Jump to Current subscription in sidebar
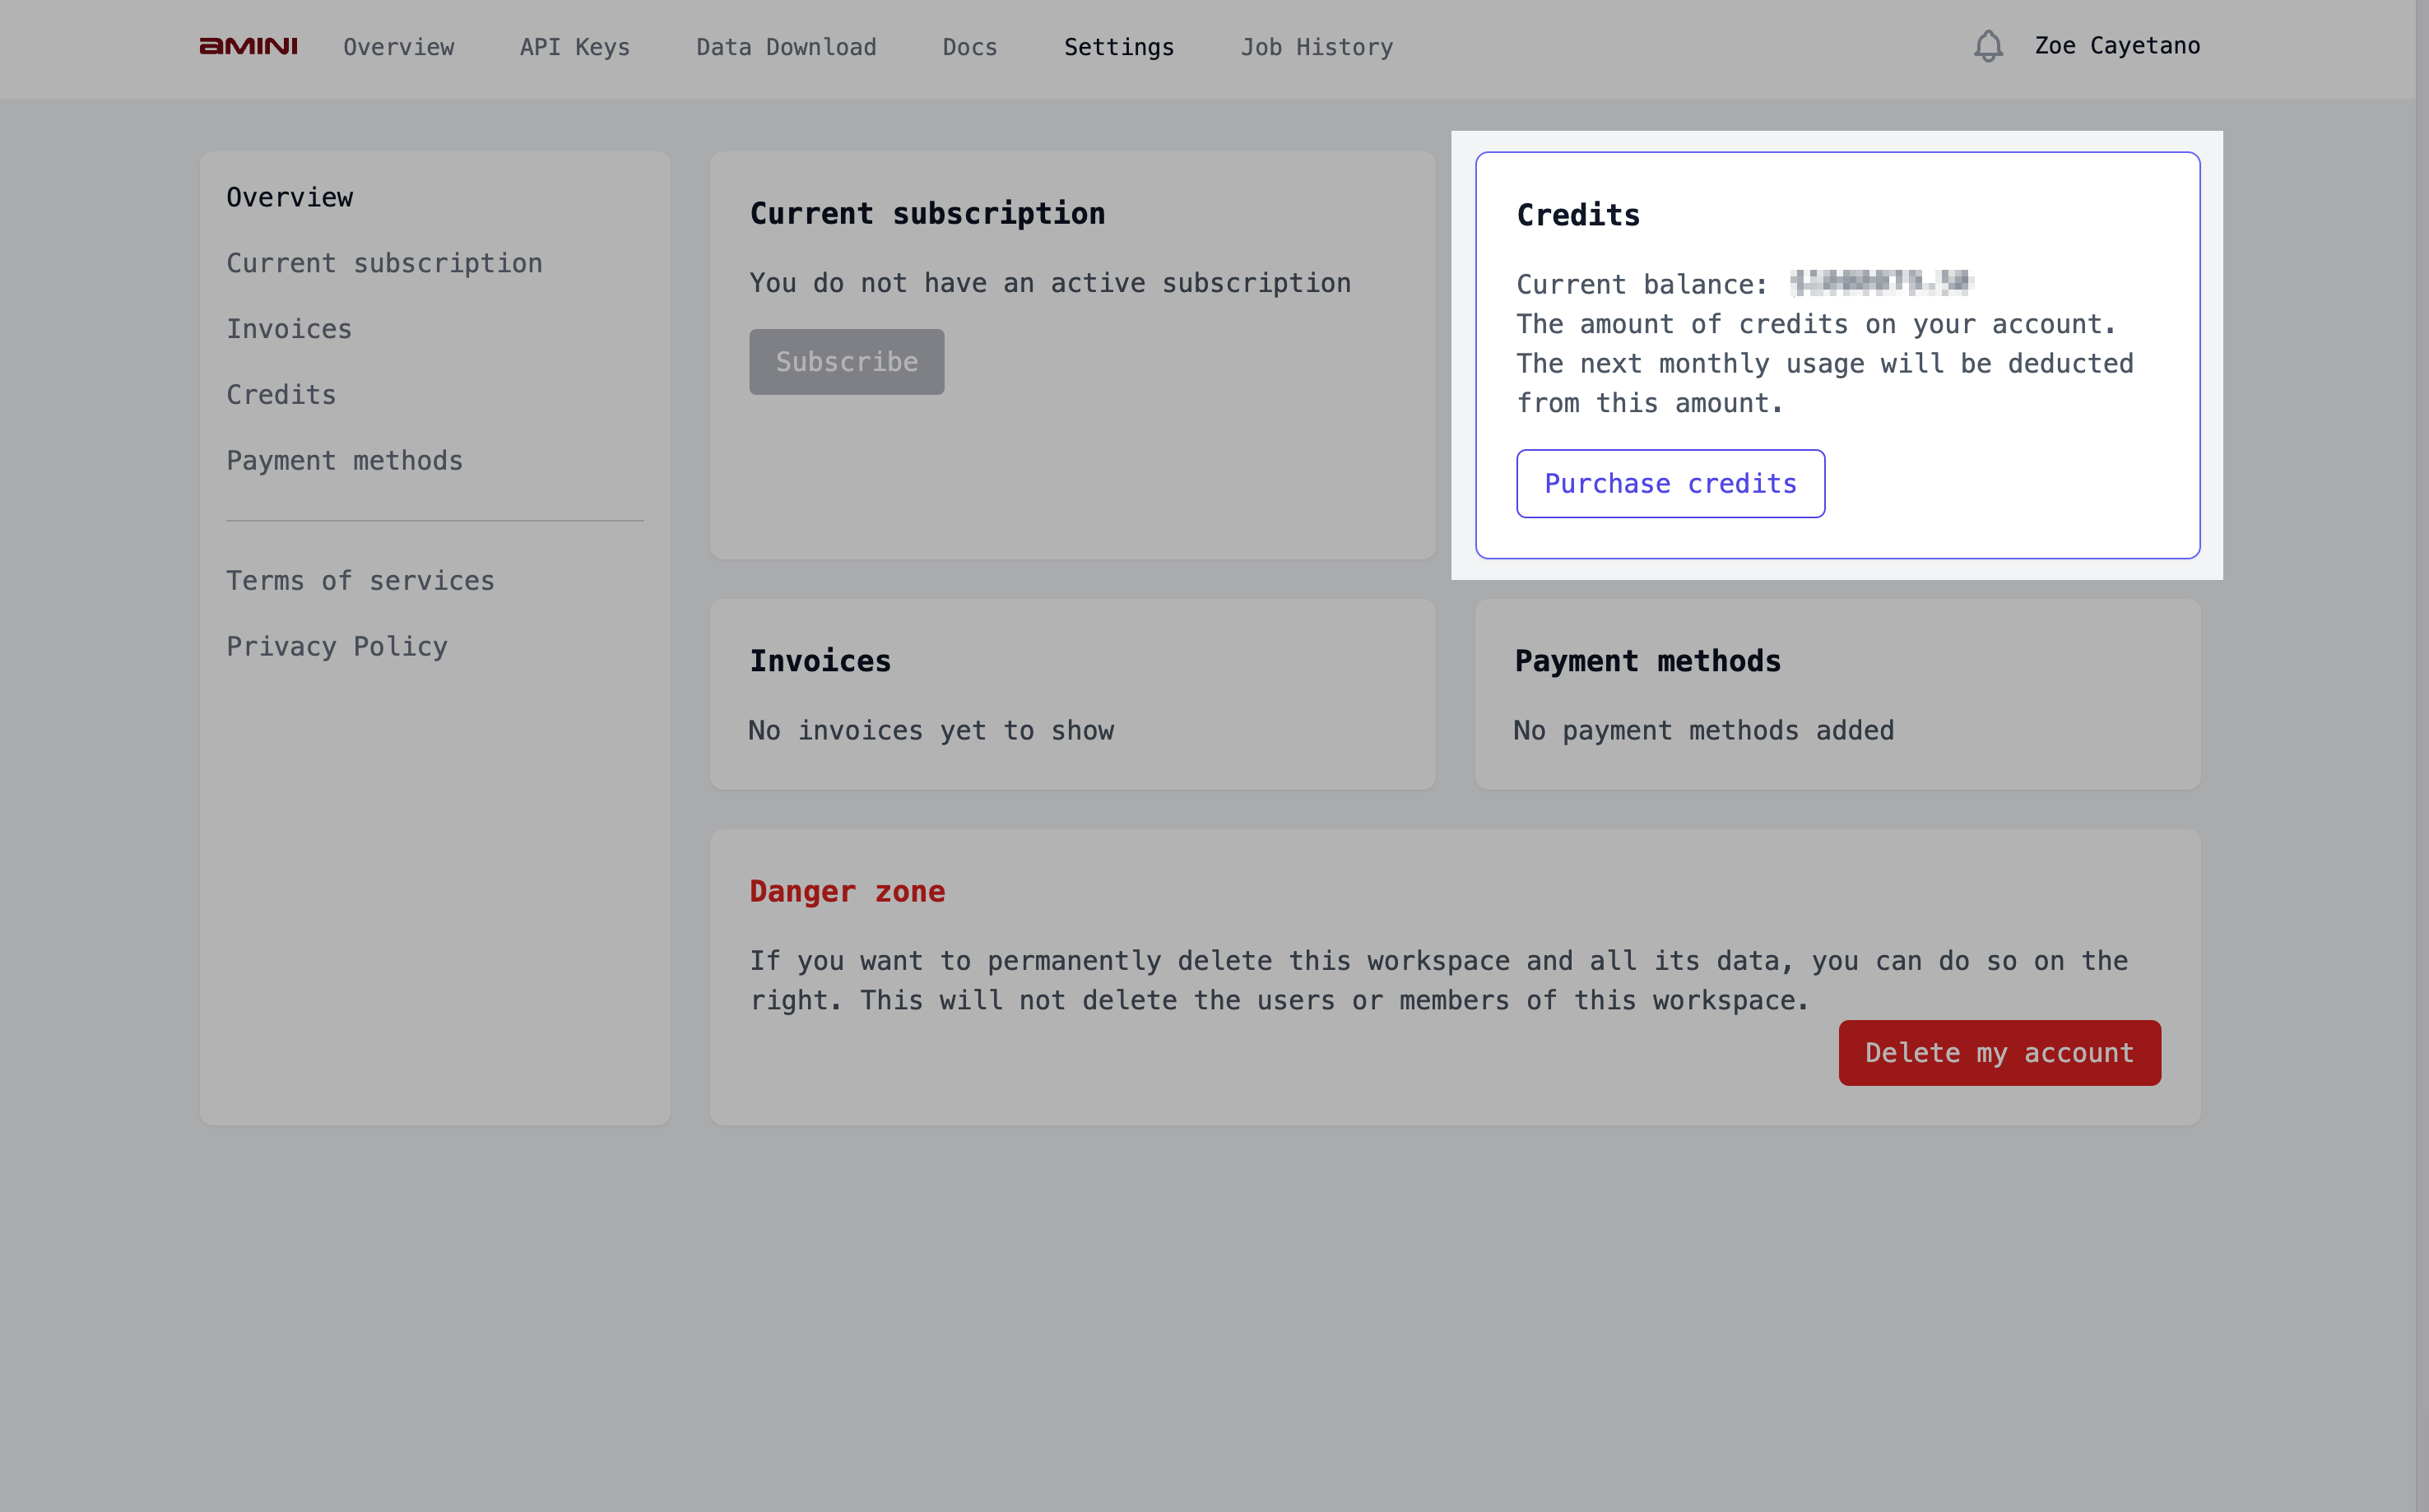Viewport: 2429px width, 1512px height. pos(384,263)
